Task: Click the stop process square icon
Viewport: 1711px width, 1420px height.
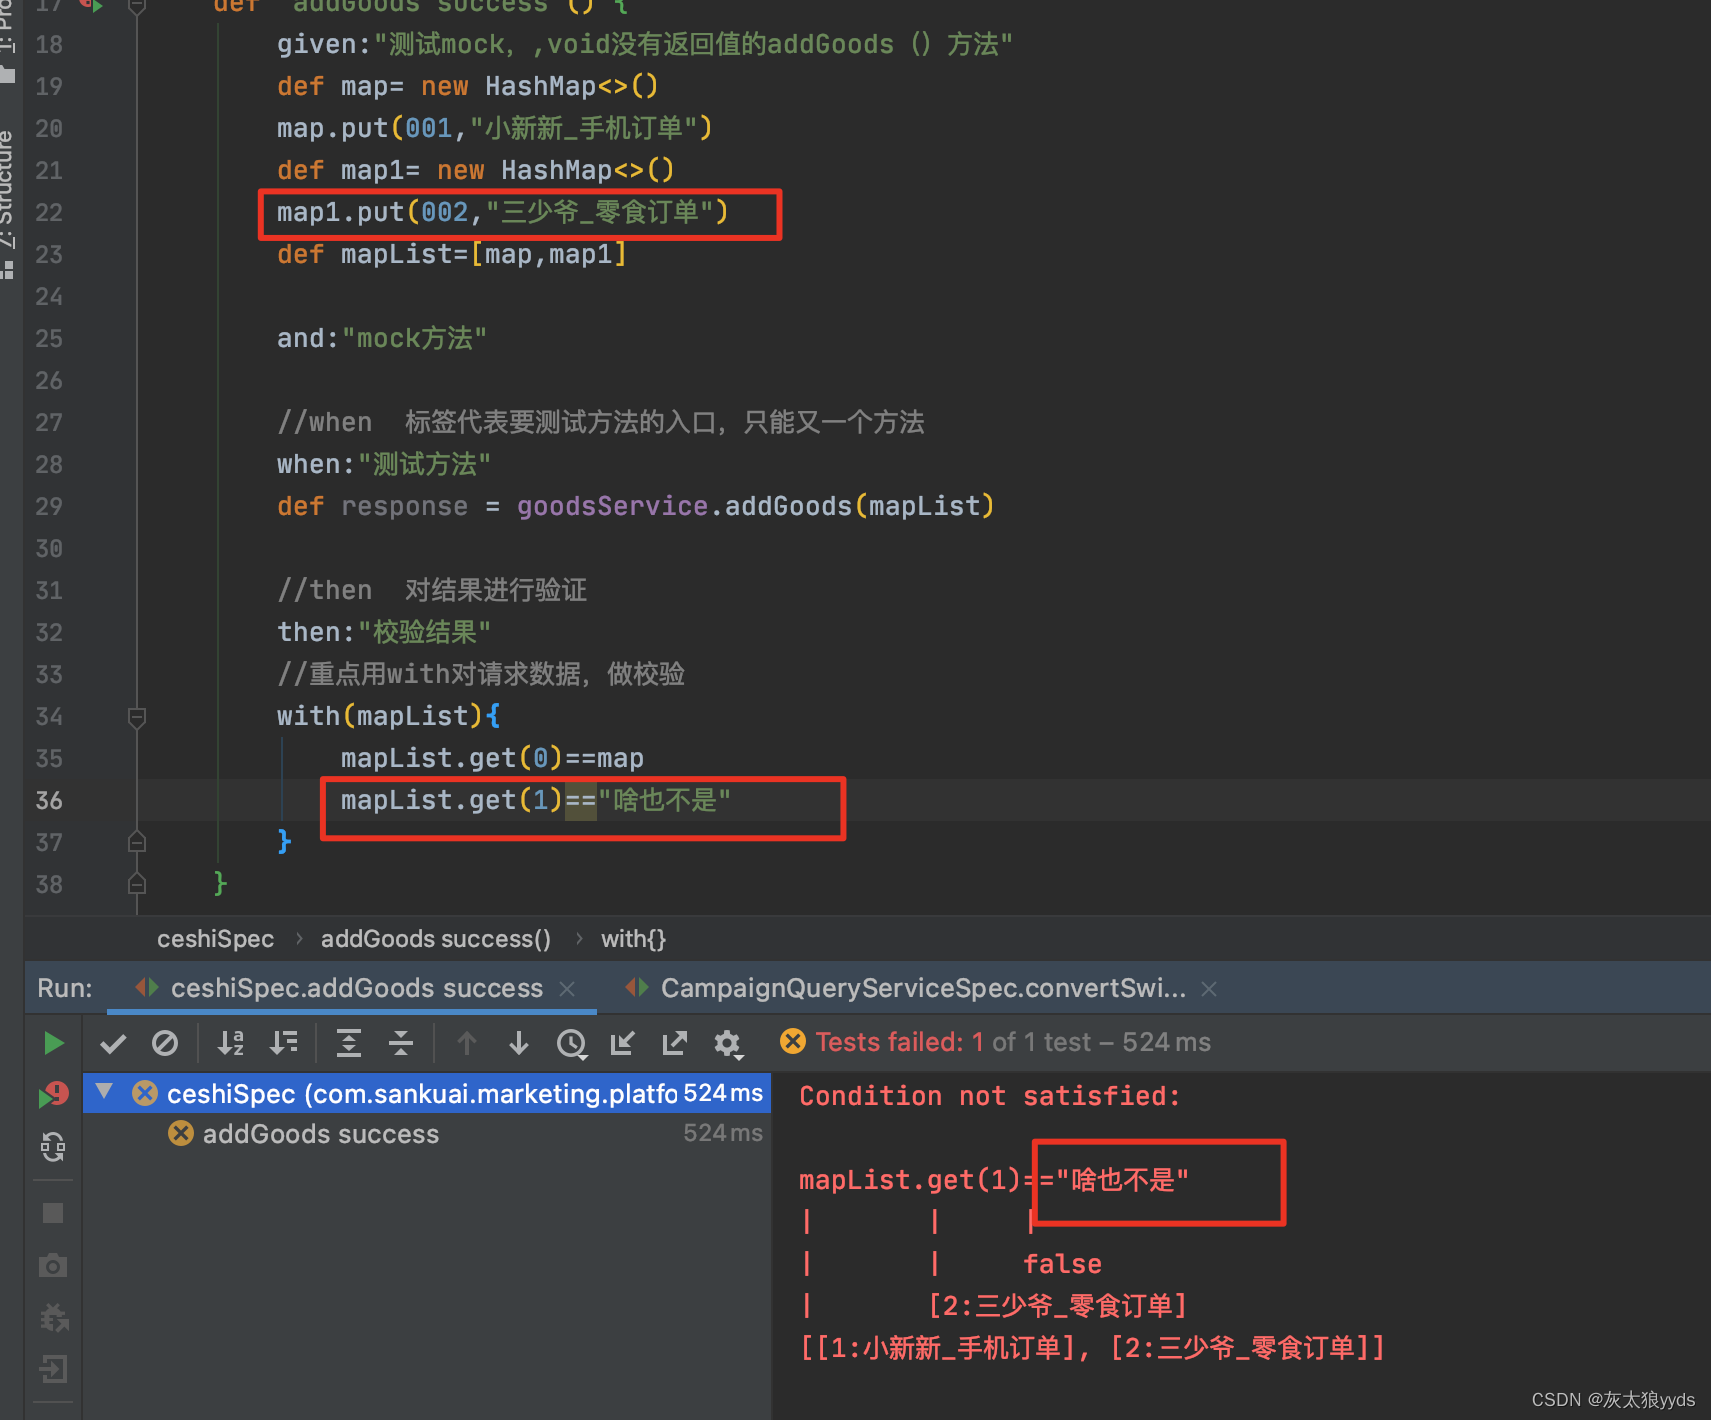Action: 53,1213
